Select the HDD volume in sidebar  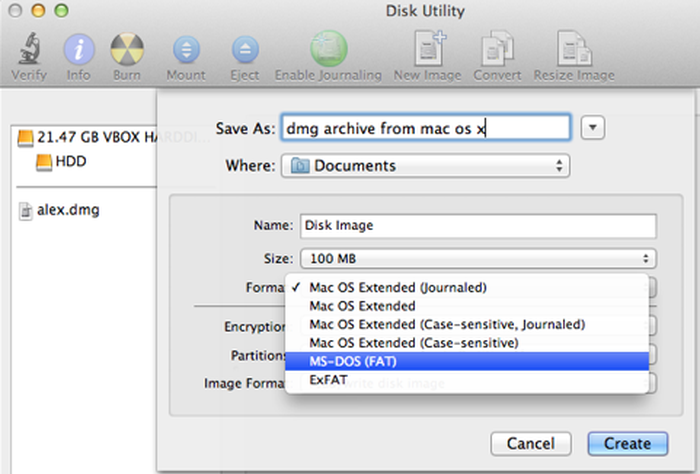[61, 161]
